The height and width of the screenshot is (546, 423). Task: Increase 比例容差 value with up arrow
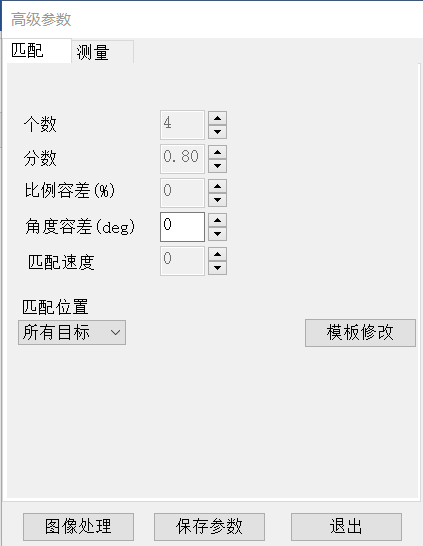click(218, 186)
